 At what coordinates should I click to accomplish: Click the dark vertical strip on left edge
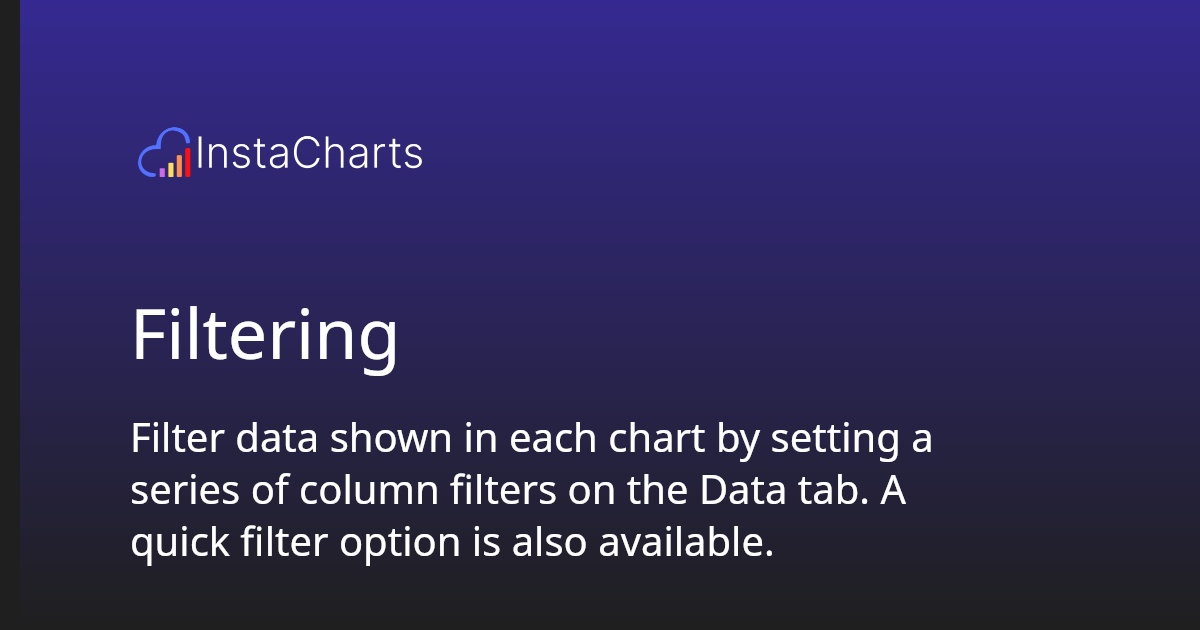coord(9,315)
